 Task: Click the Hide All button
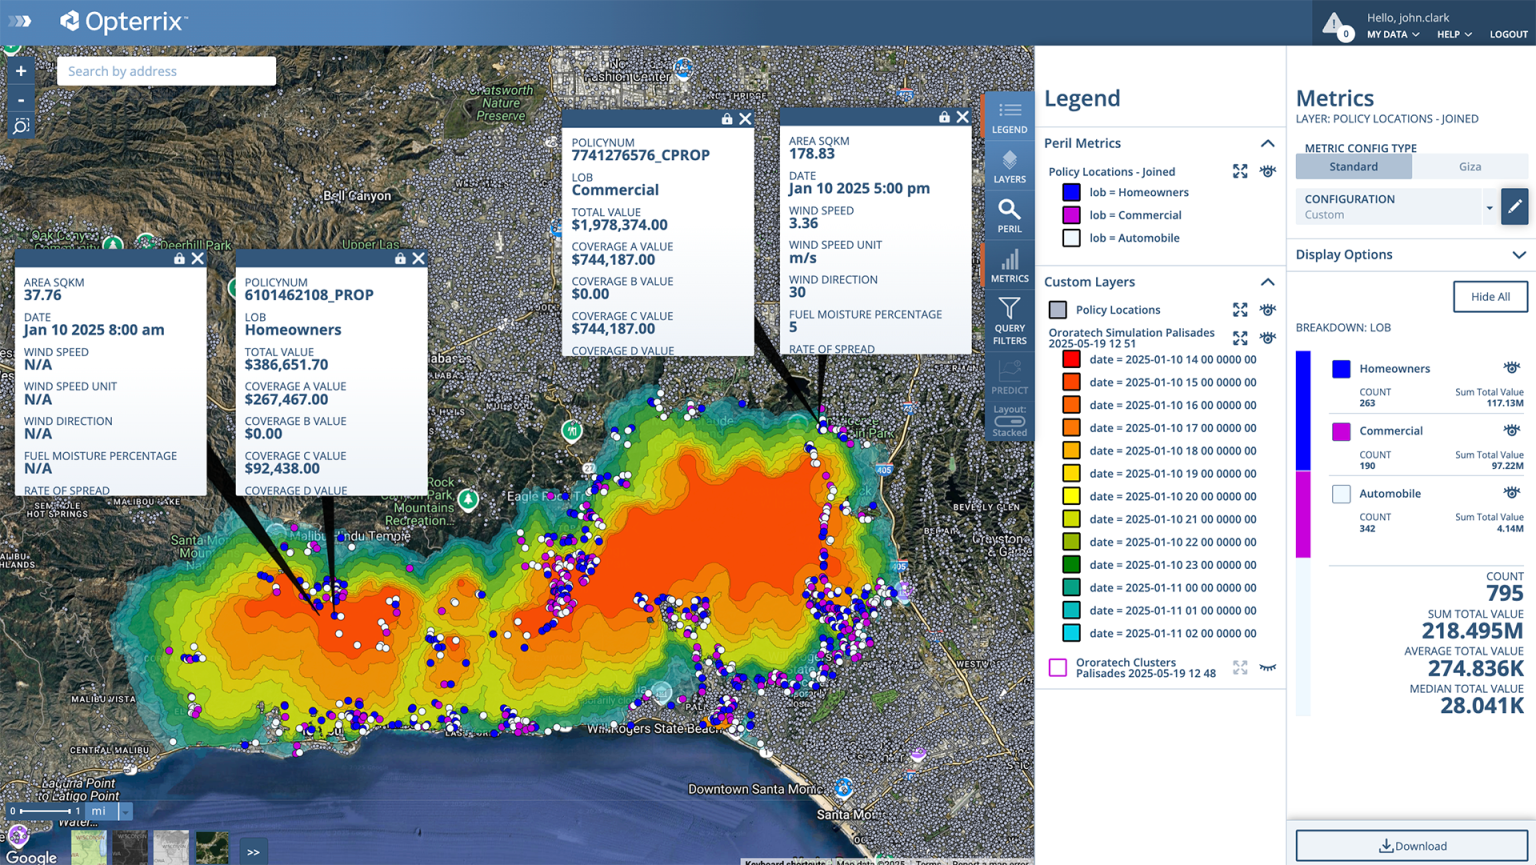click(1490, 297)
